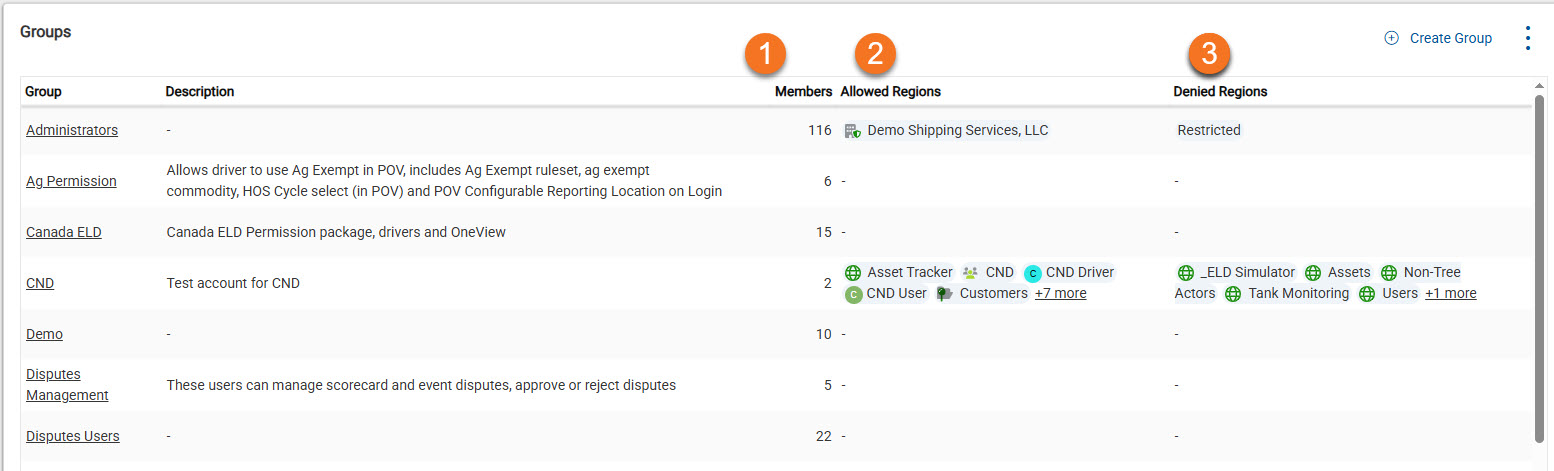This screenshot has width=1554, height=471.
Task: Click the Create Group plus icon
Action: click(x=1391, y=38)
